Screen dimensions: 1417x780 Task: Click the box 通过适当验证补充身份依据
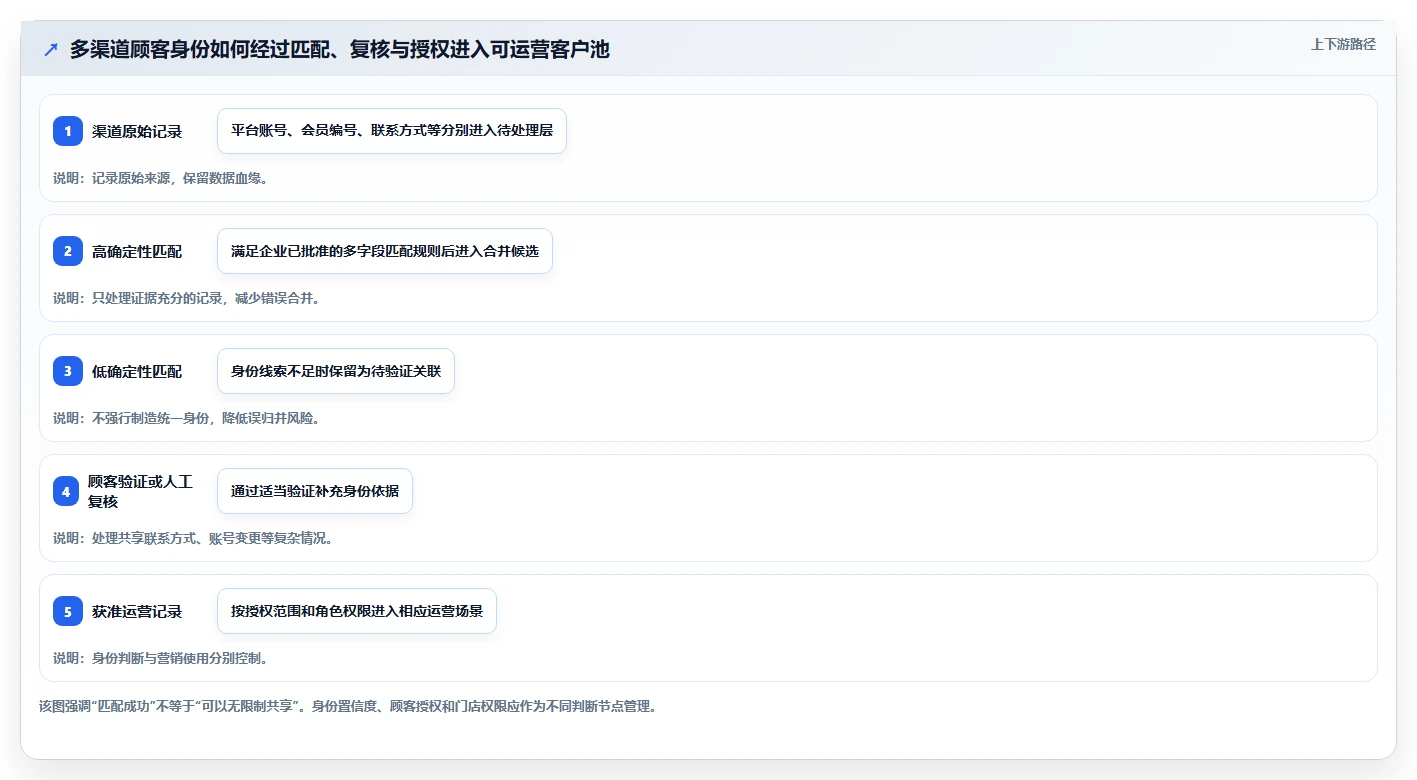(x=315, y=491)
